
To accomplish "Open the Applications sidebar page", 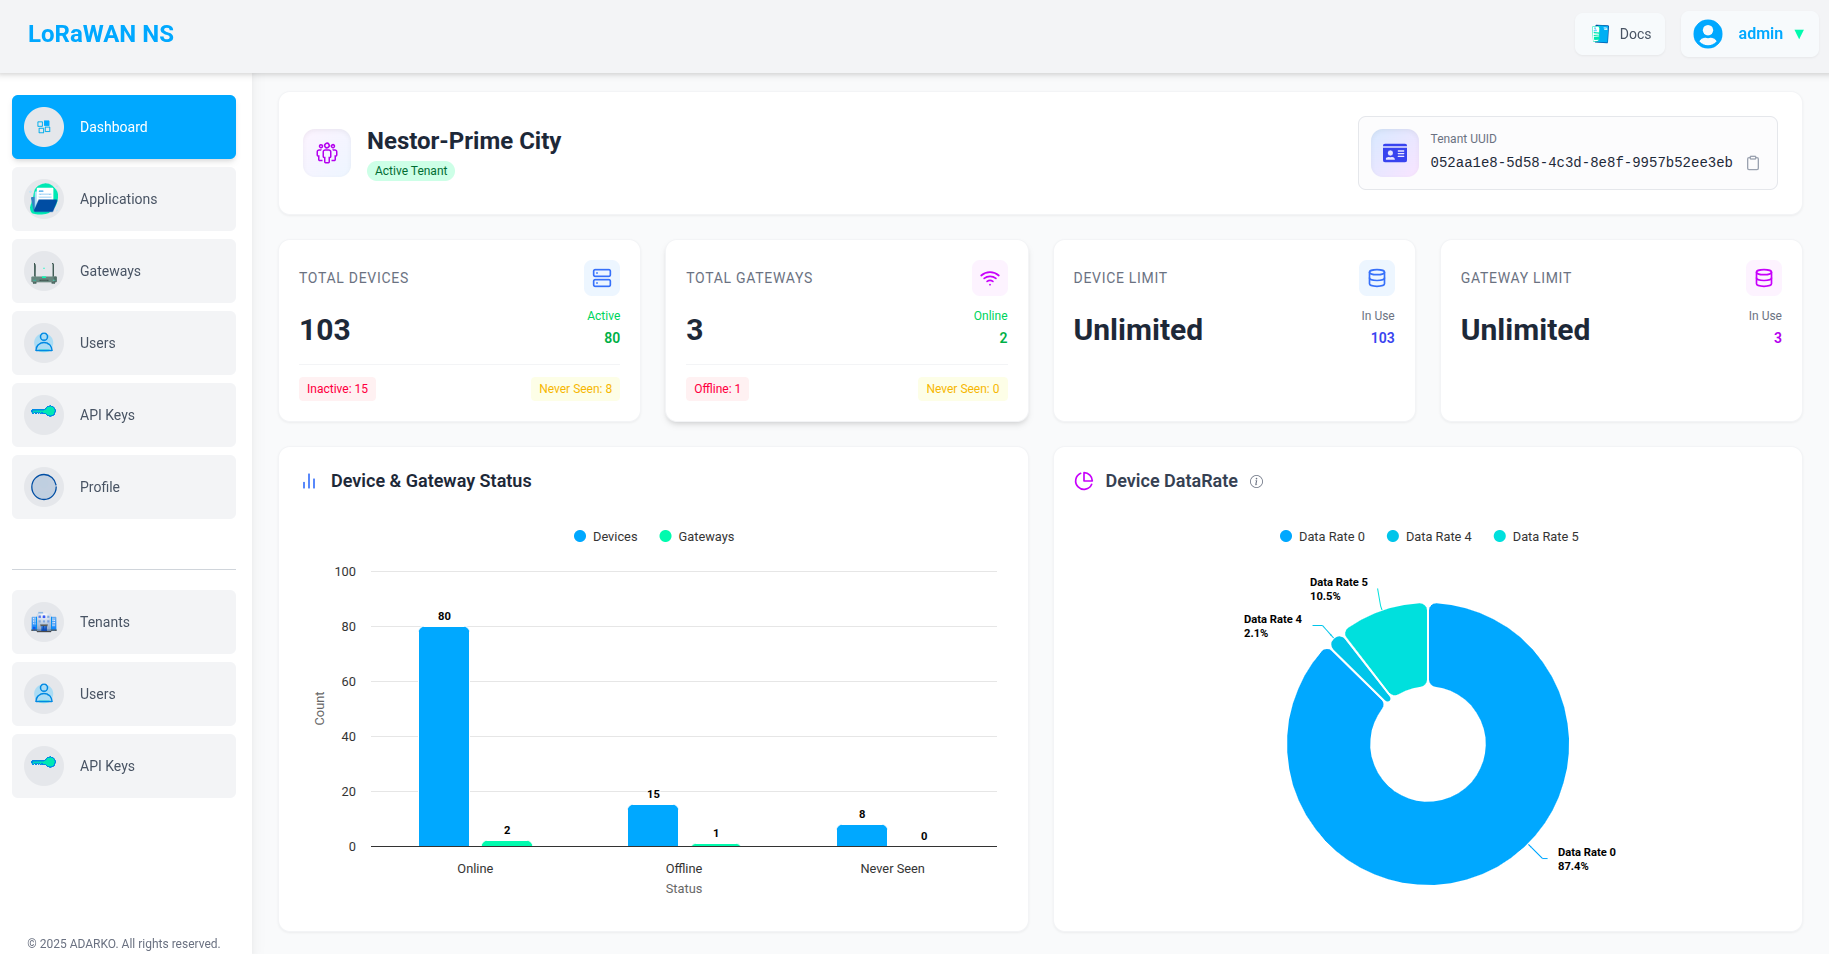I will point(124,199).
